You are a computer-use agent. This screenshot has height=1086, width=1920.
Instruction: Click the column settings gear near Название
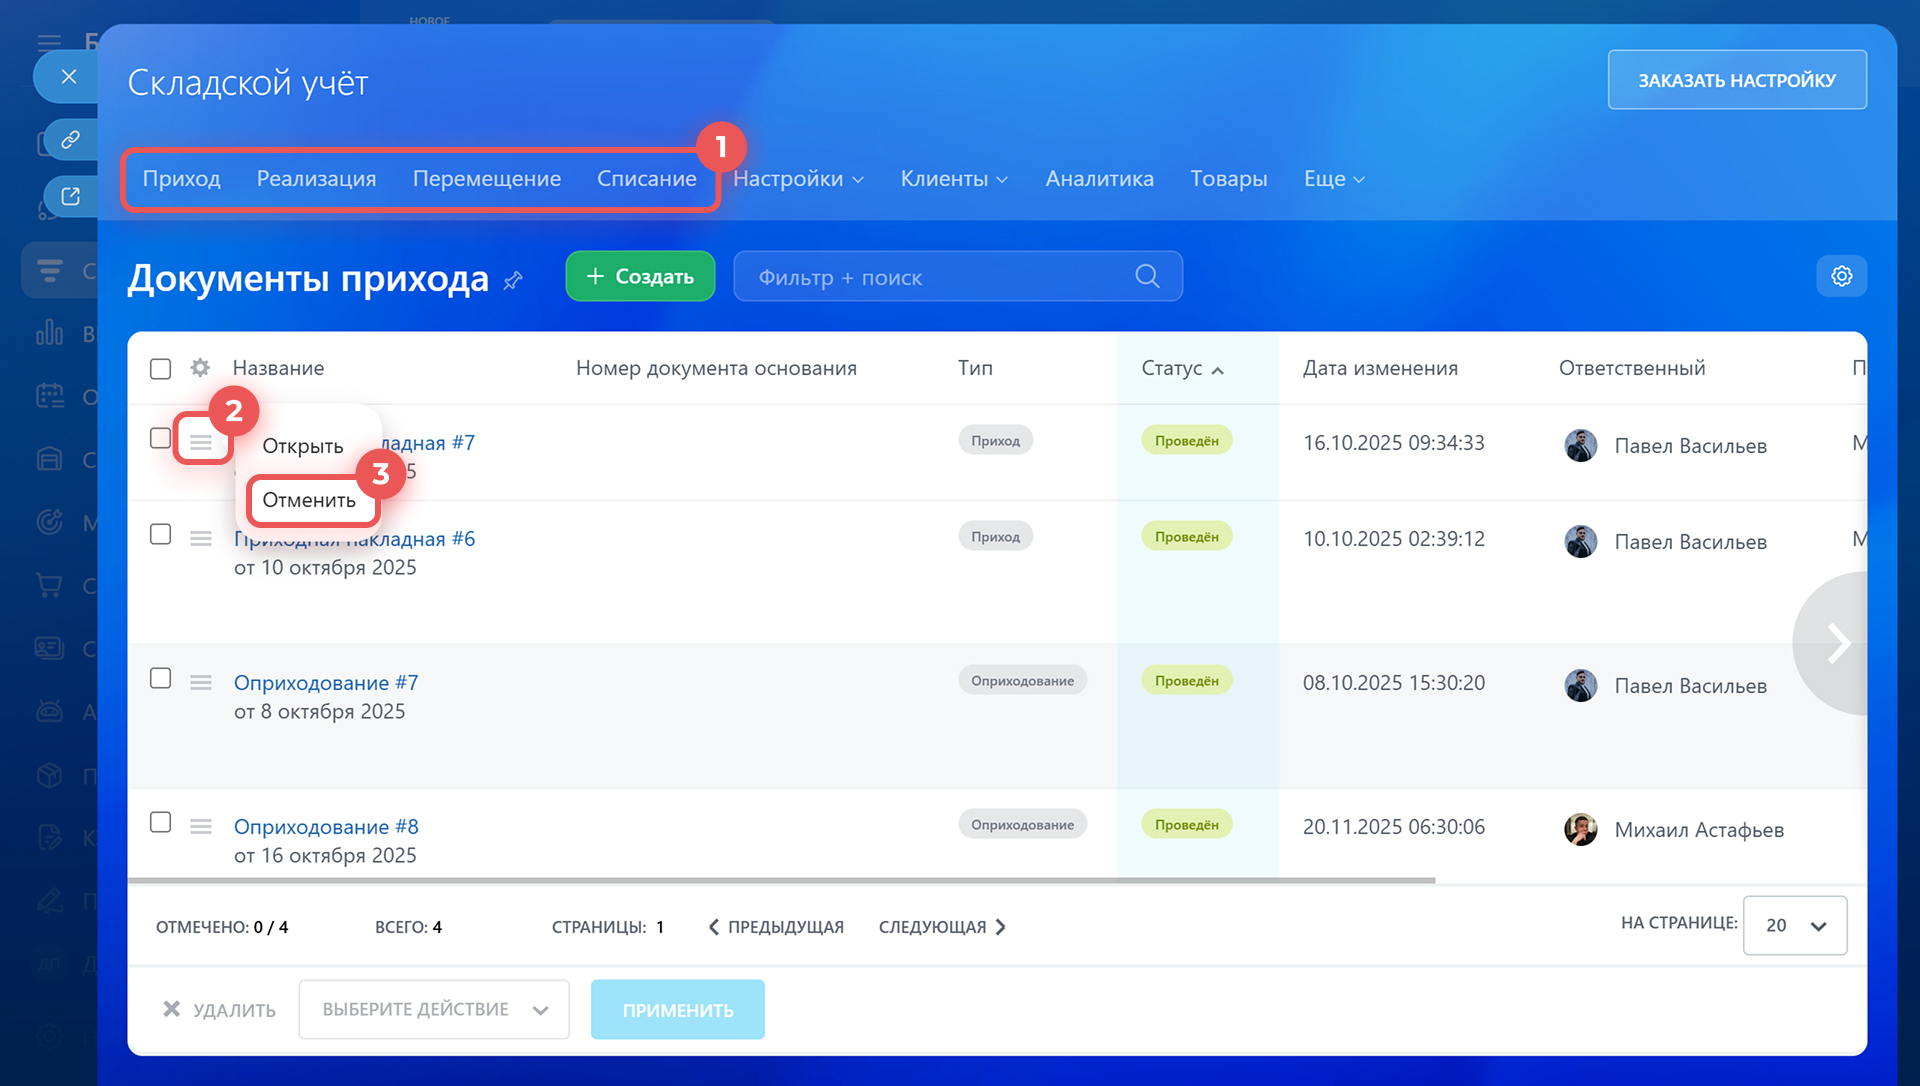coord(200,368)
